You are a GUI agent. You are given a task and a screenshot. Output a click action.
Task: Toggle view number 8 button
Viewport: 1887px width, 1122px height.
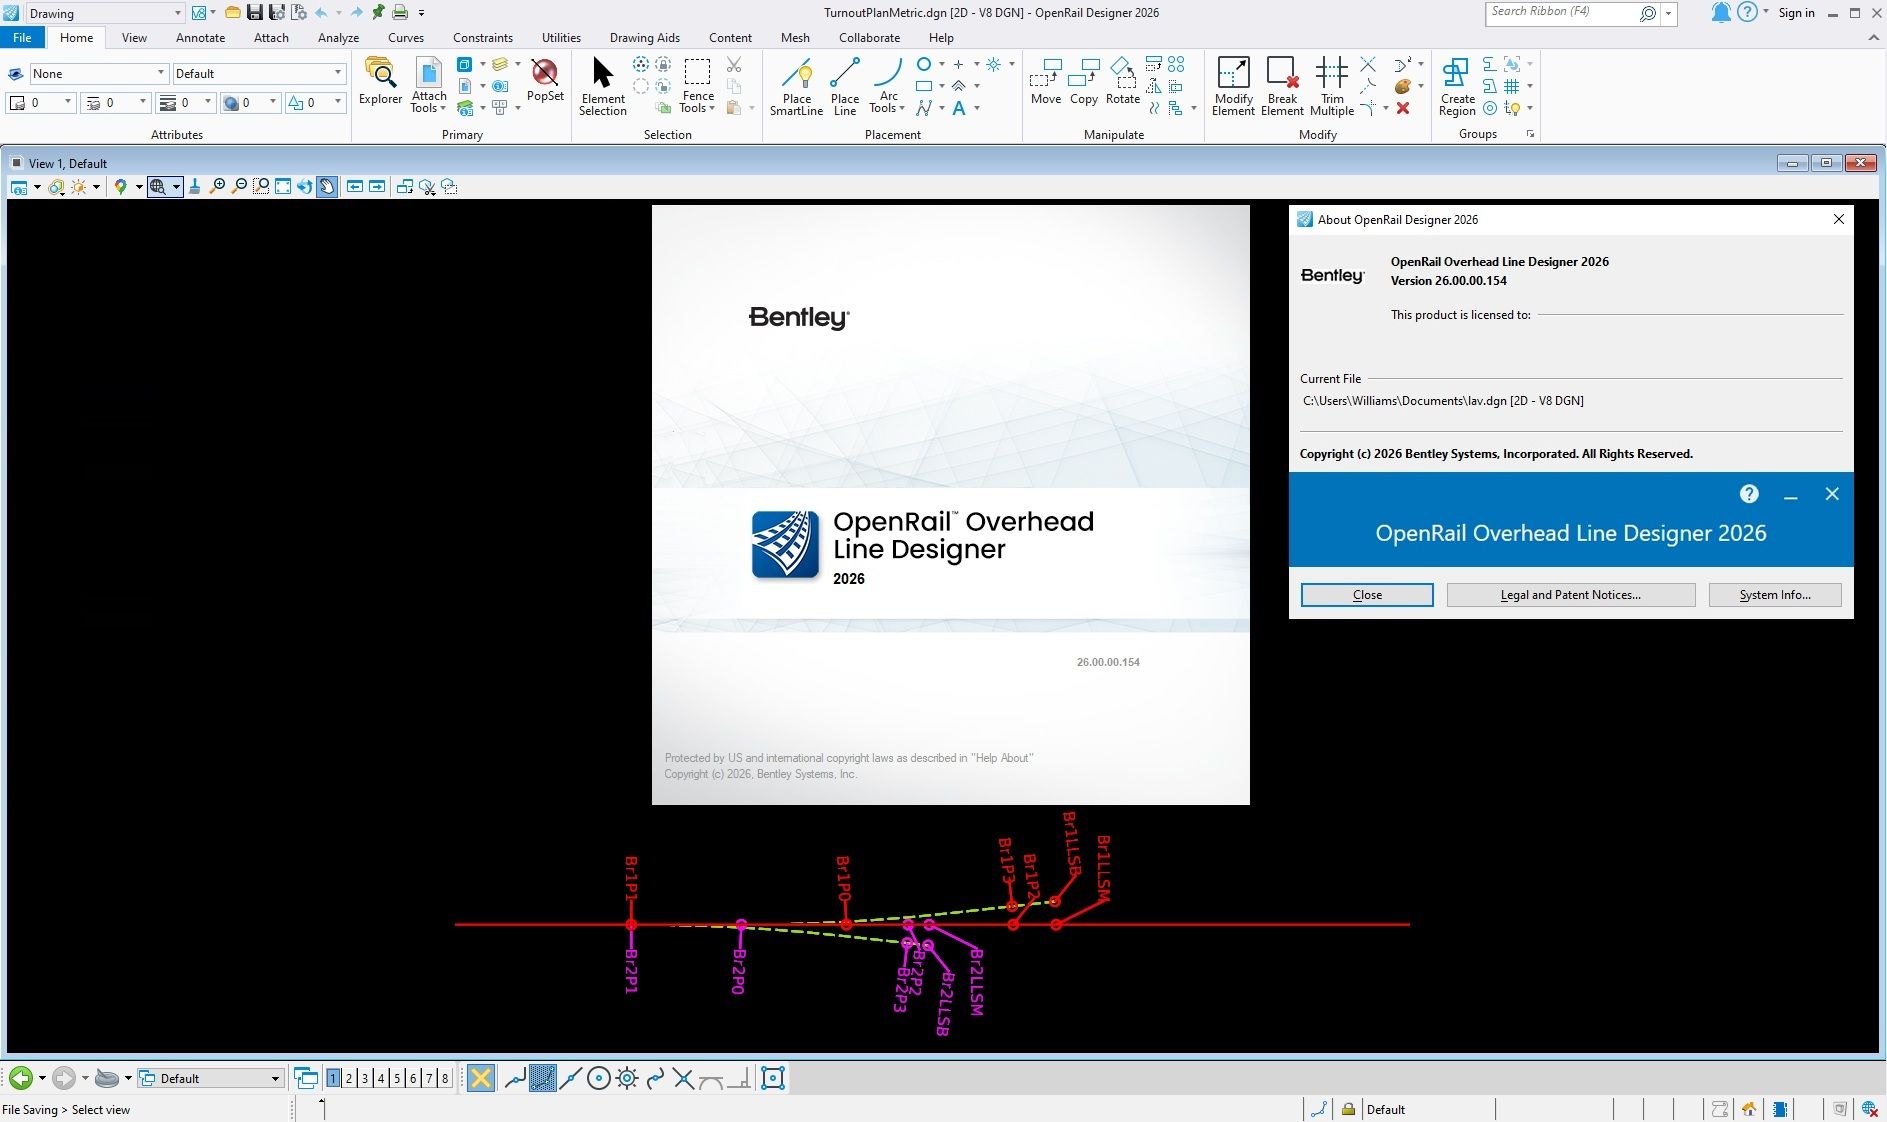445,1078
